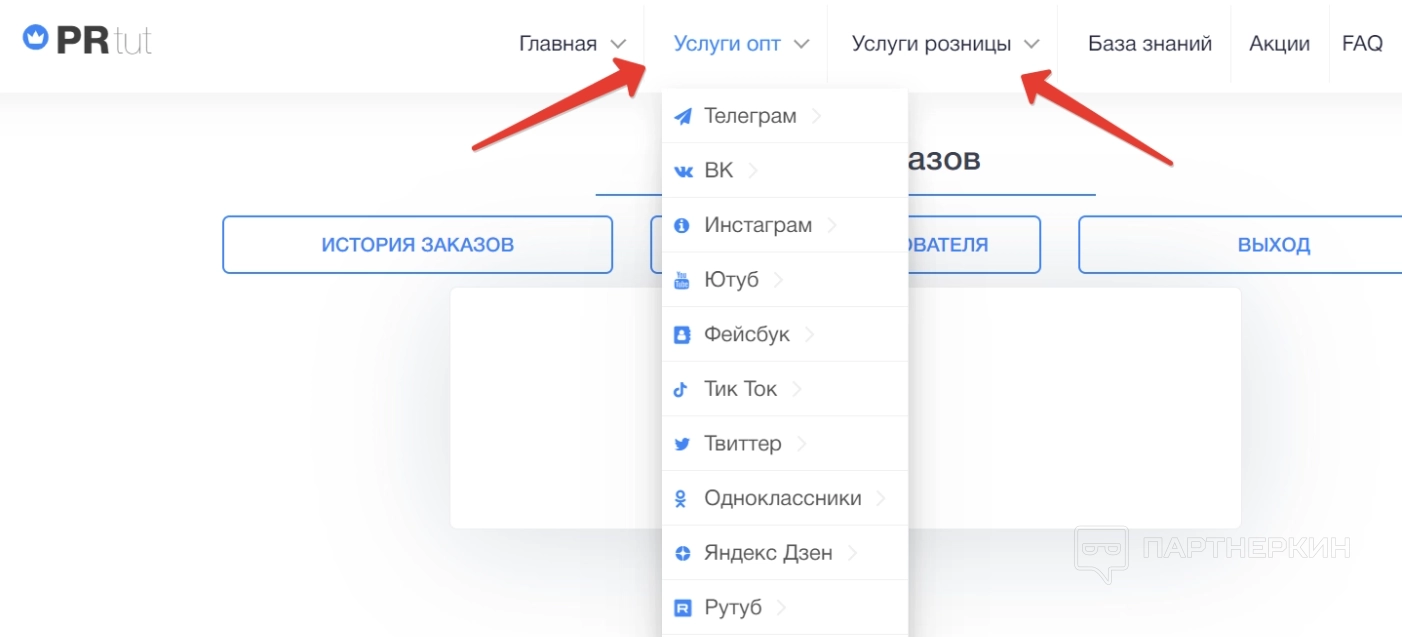Expand the Ютуб submenu arrow

pyautogui.click(x=778, y=279)
